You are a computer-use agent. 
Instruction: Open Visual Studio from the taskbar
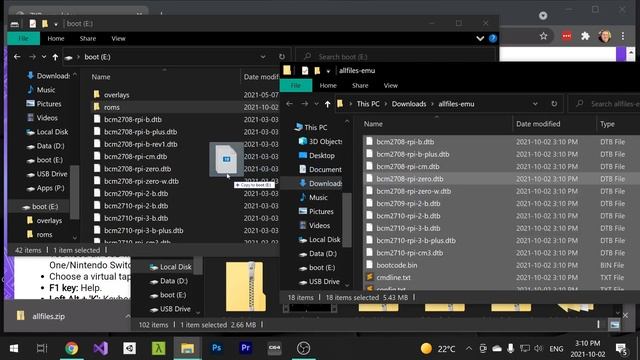click(x=100, y=348)
